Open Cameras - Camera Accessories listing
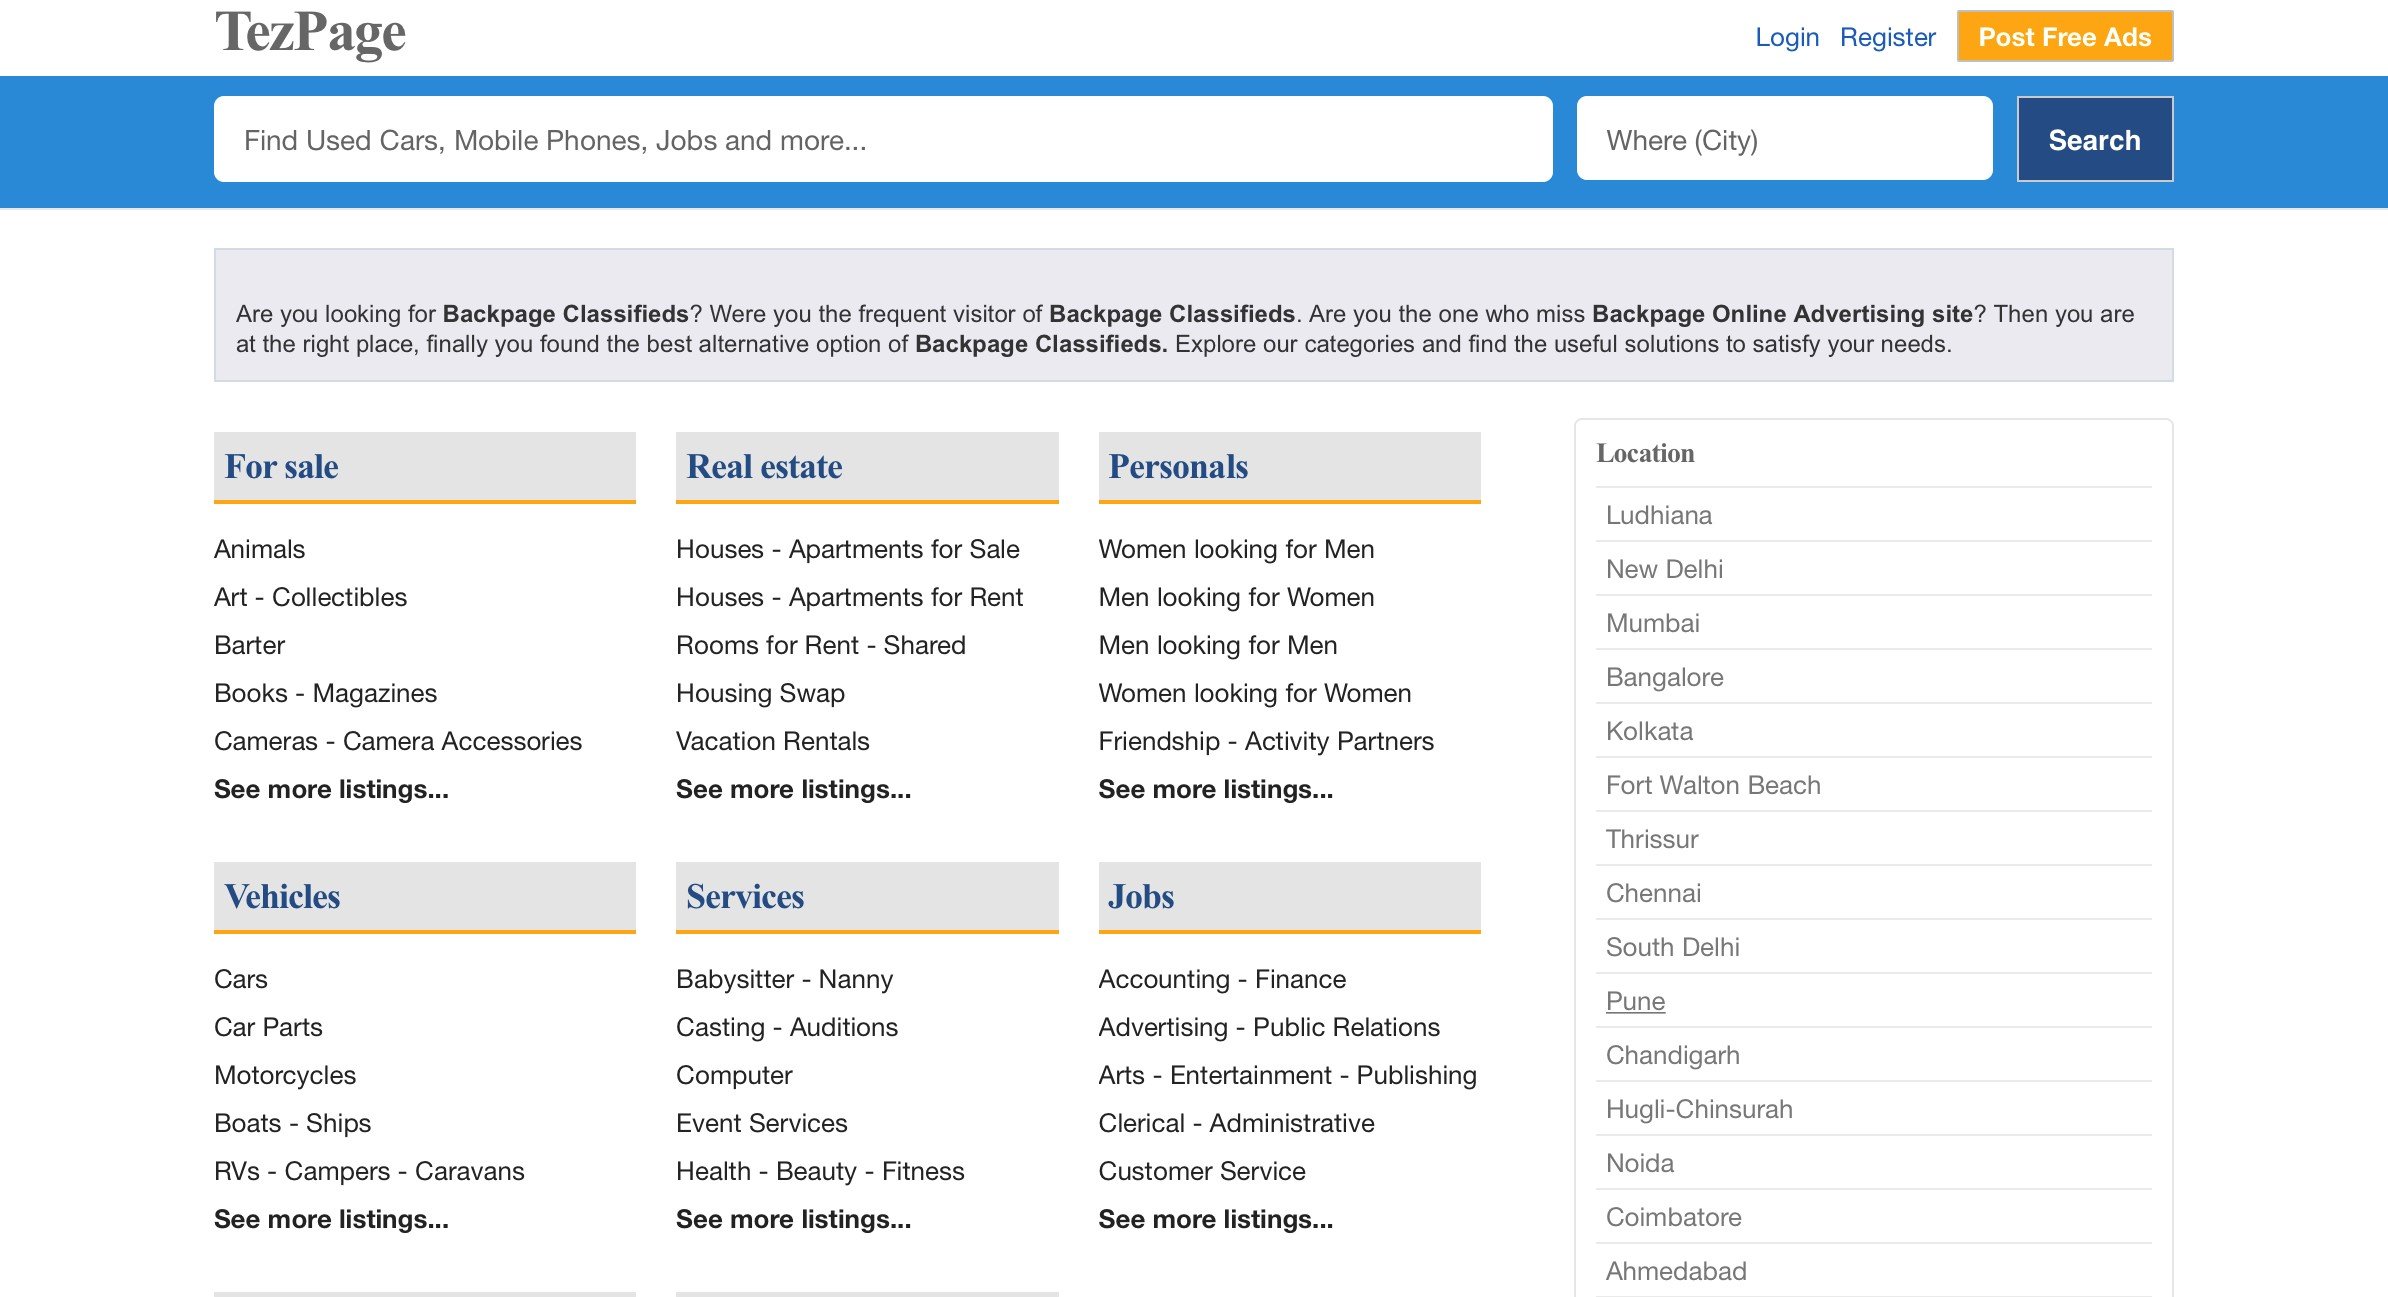 pos(398,740)
